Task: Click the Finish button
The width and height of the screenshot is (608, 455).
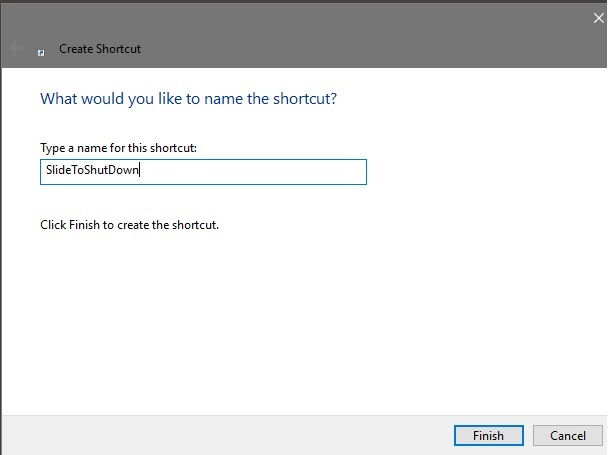Action: 489,435
